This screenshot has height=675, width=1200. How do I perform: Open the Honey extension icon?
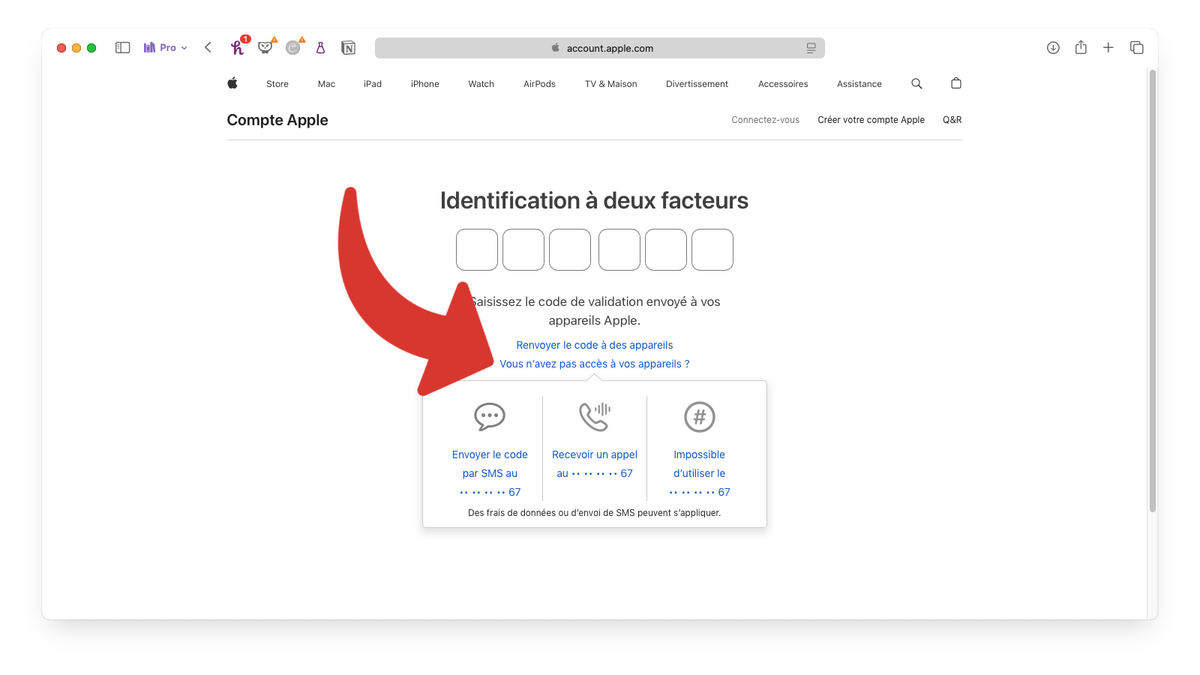[x=238, y=47]
